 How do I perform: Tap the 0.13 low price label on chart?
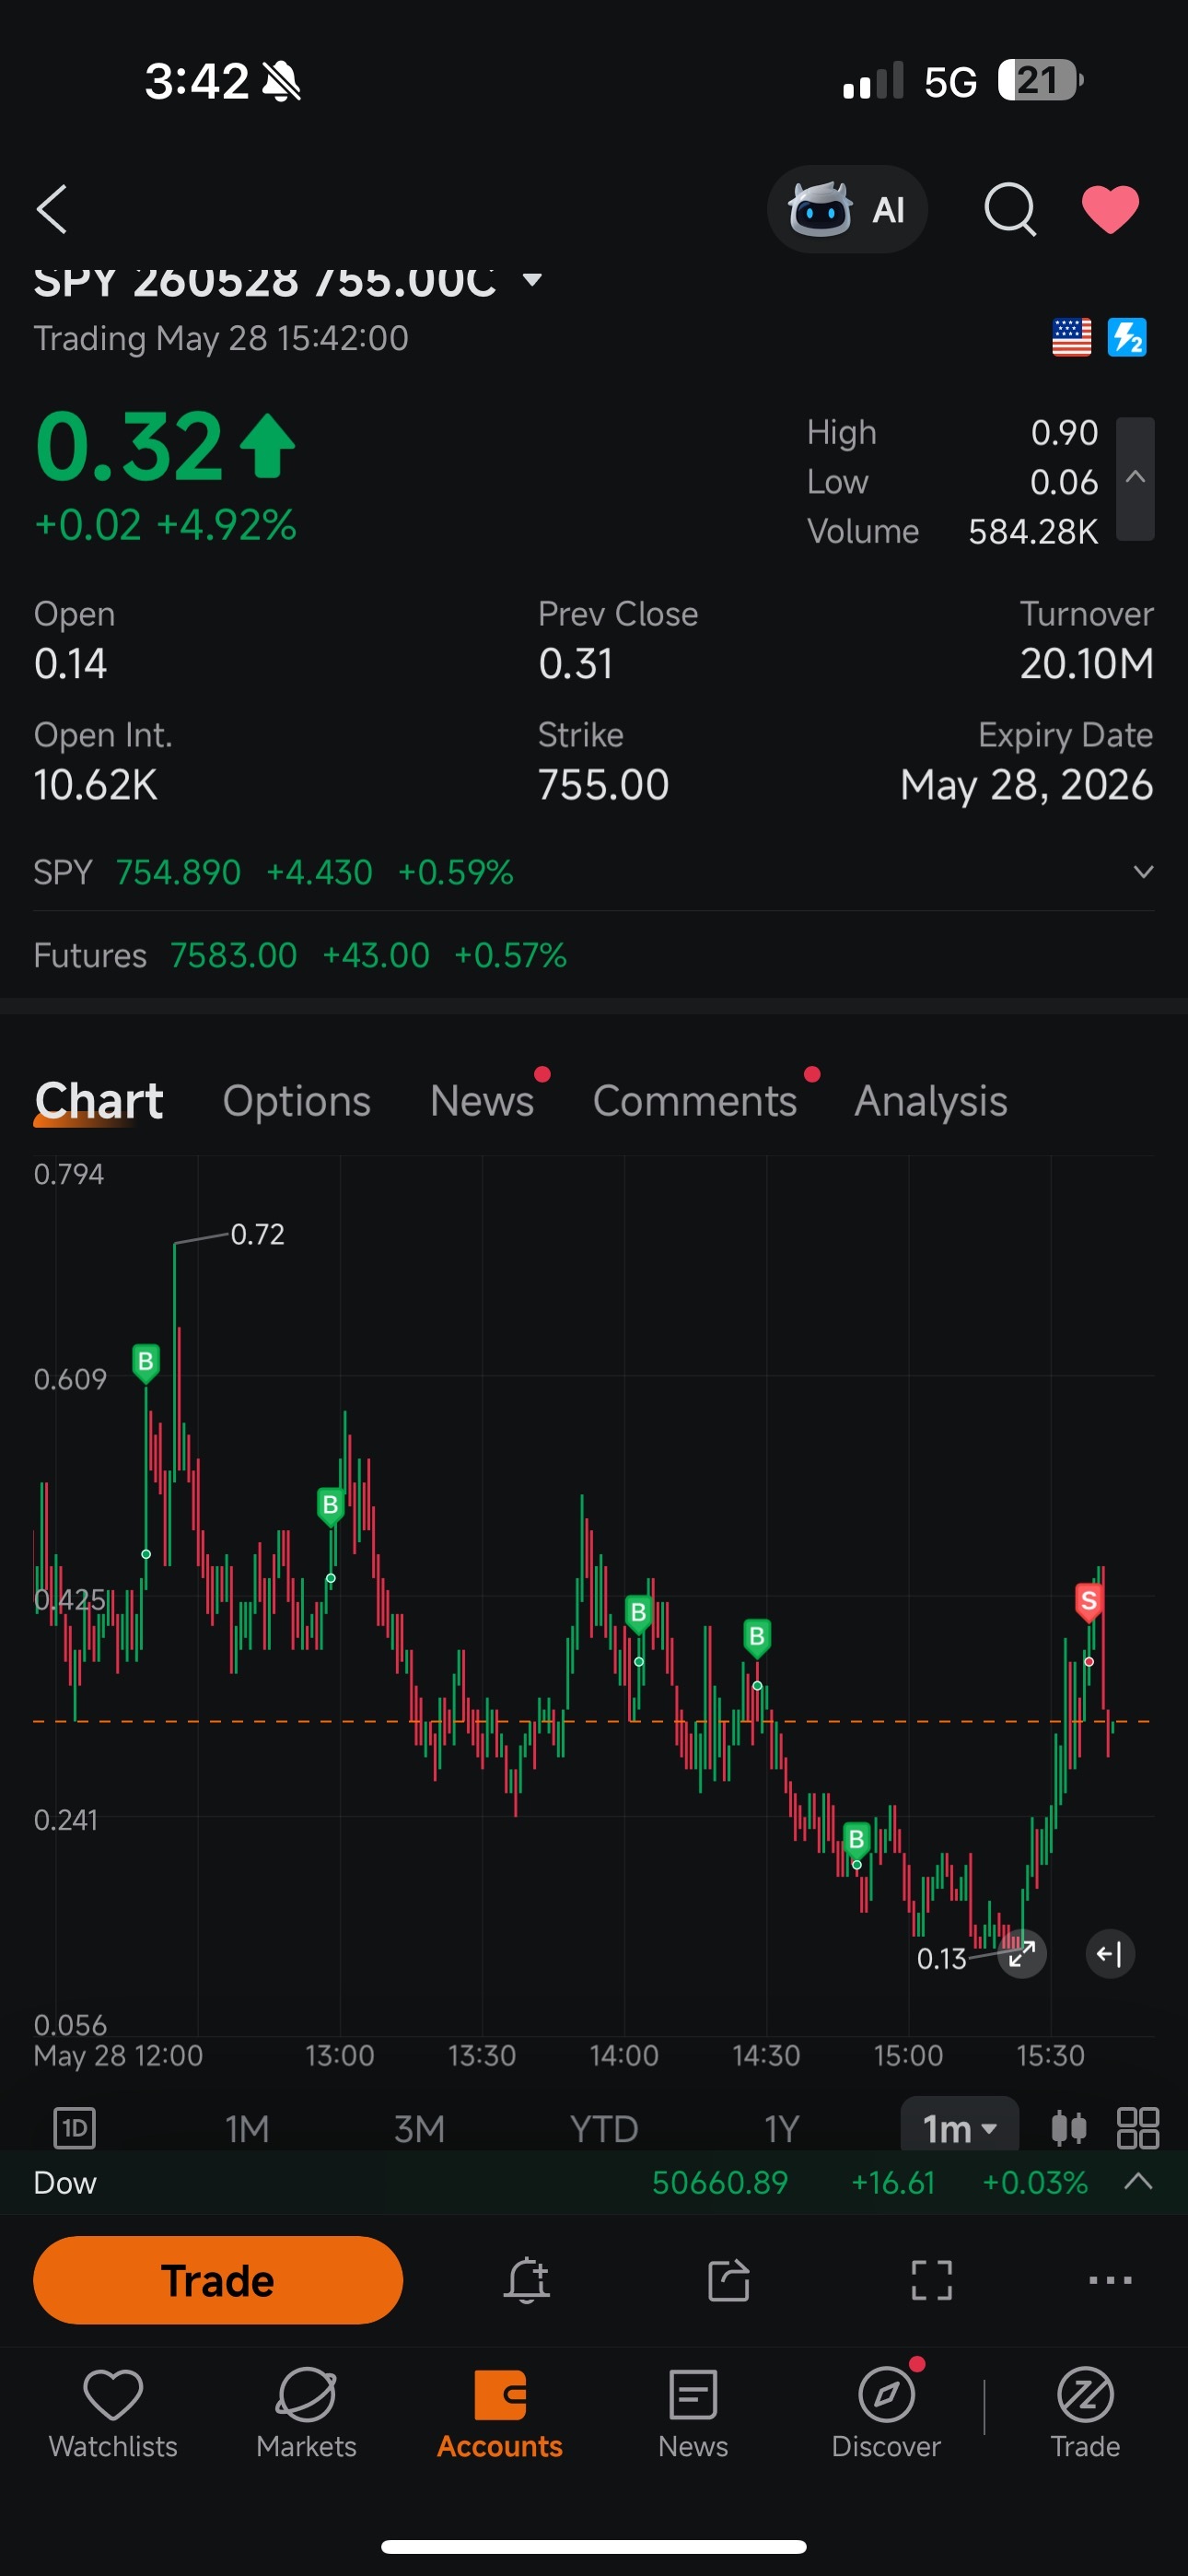click(942, 1958)
